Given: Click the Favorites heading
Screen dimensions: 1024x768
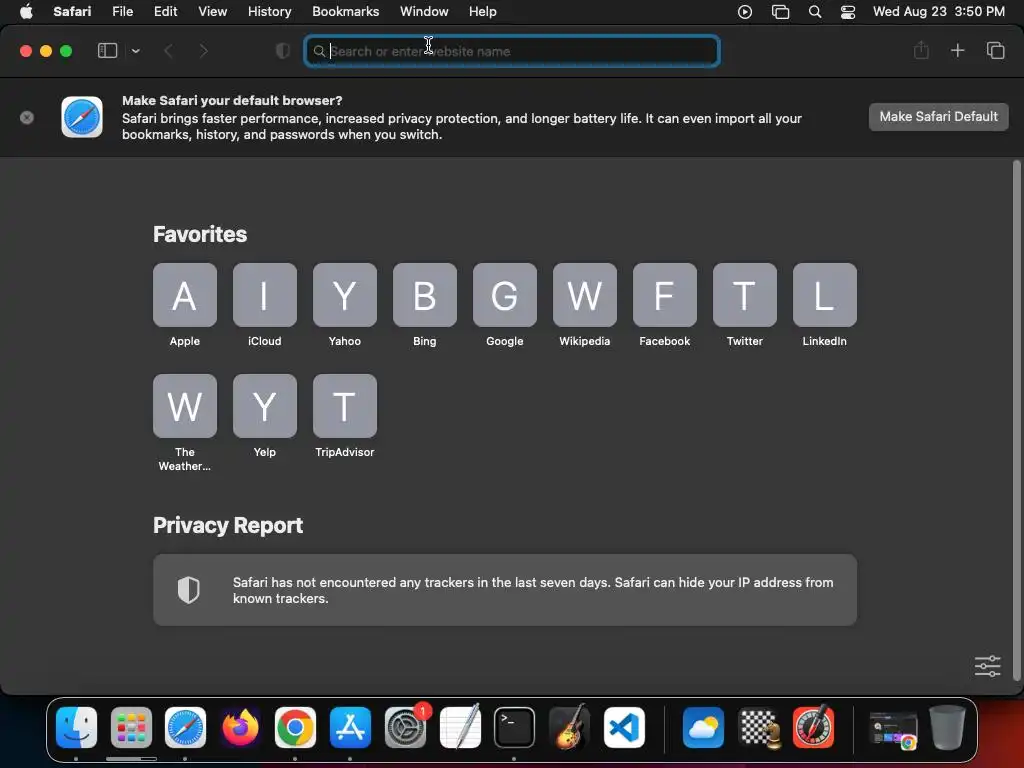Looking at the screenshot, I should (x=200, y=234).
